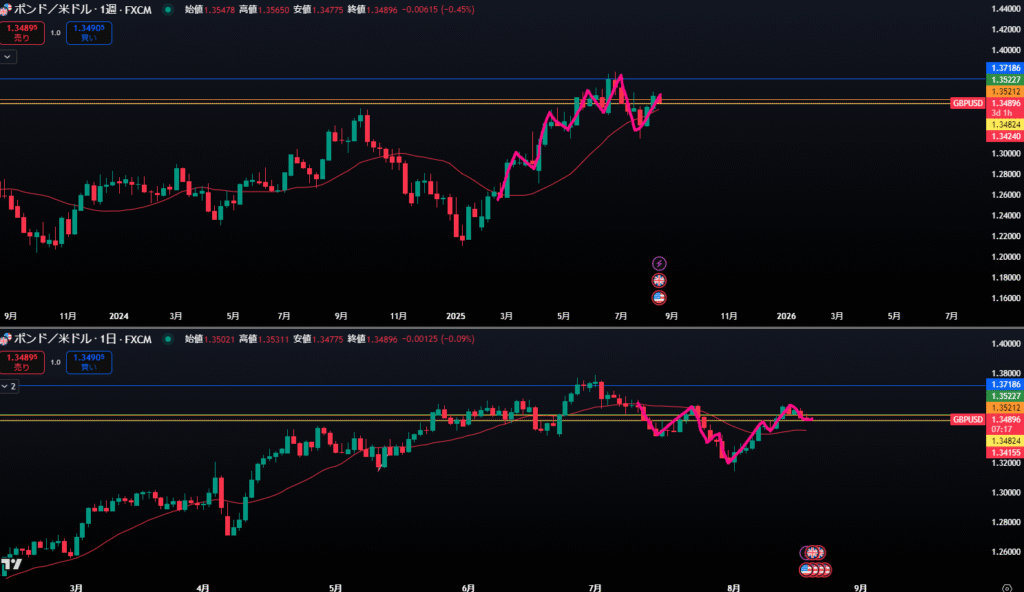Click the 1.26000 label on daily price scale
1024x592 pixels.
click(x=1006, y=552)
